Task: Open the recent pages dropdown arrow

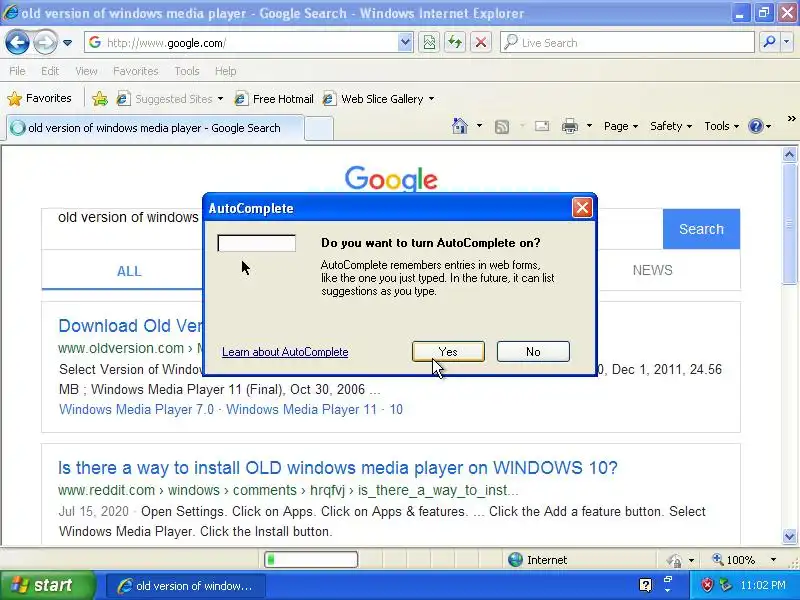Action: (x=67, y=43)
